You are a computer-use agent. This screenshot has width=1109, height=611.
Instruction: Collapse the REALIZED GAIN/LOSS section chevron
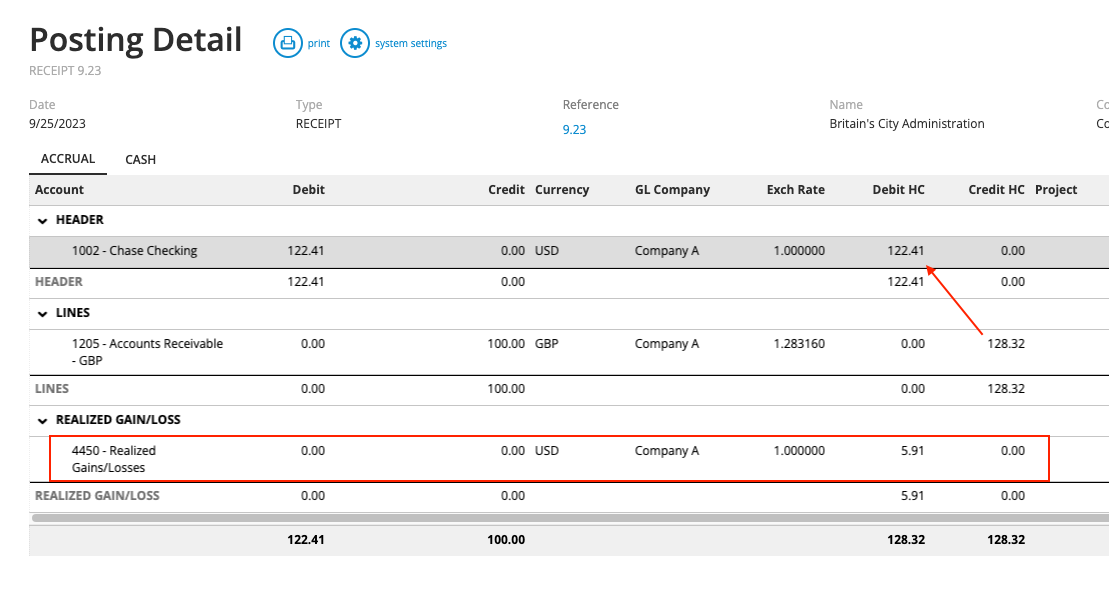click(x=41, y=419)
